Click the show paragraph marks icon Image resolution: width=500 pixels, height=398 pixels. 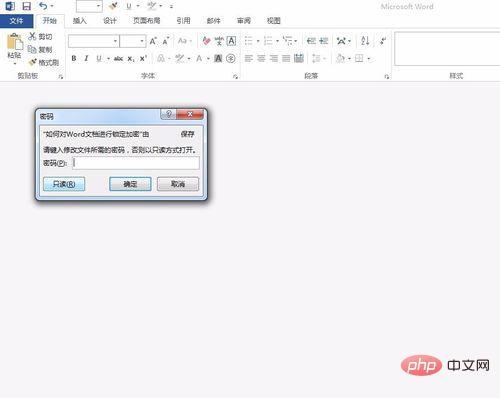pos(383,41)
